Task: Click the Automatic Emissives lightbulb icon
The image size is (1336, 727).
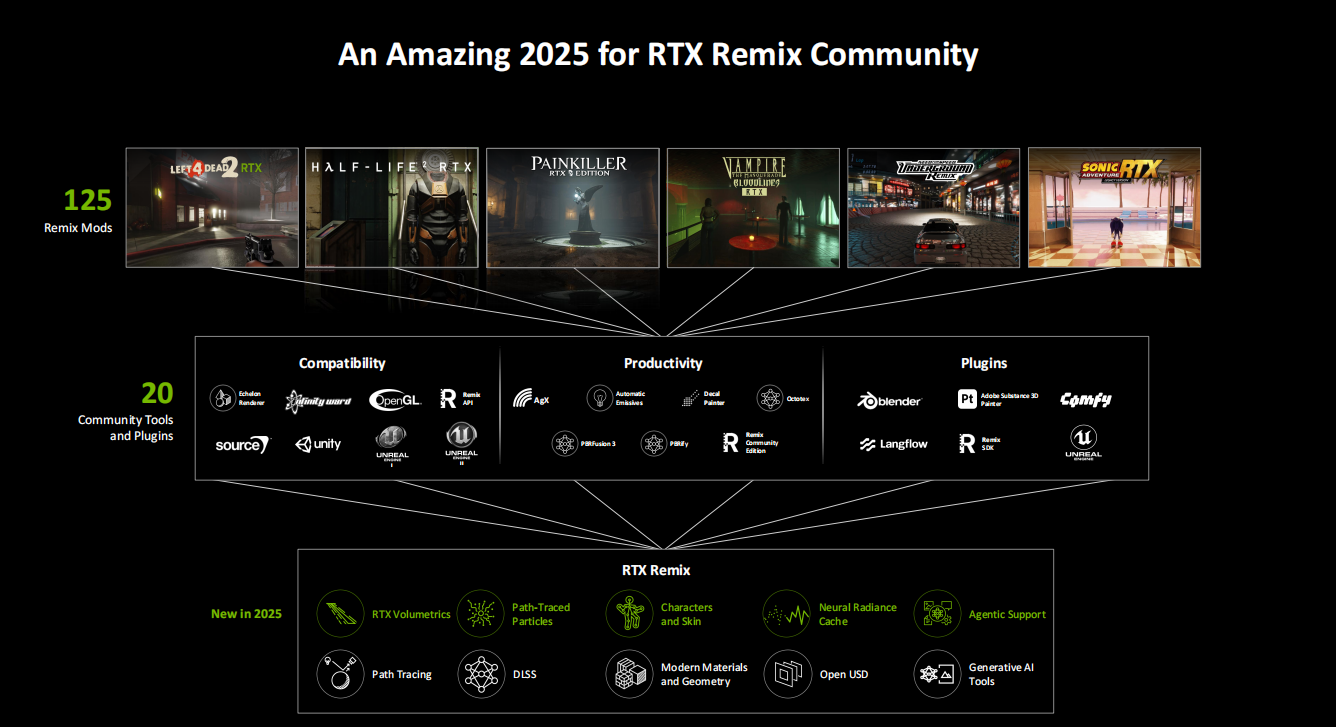Action: point(599,398)
